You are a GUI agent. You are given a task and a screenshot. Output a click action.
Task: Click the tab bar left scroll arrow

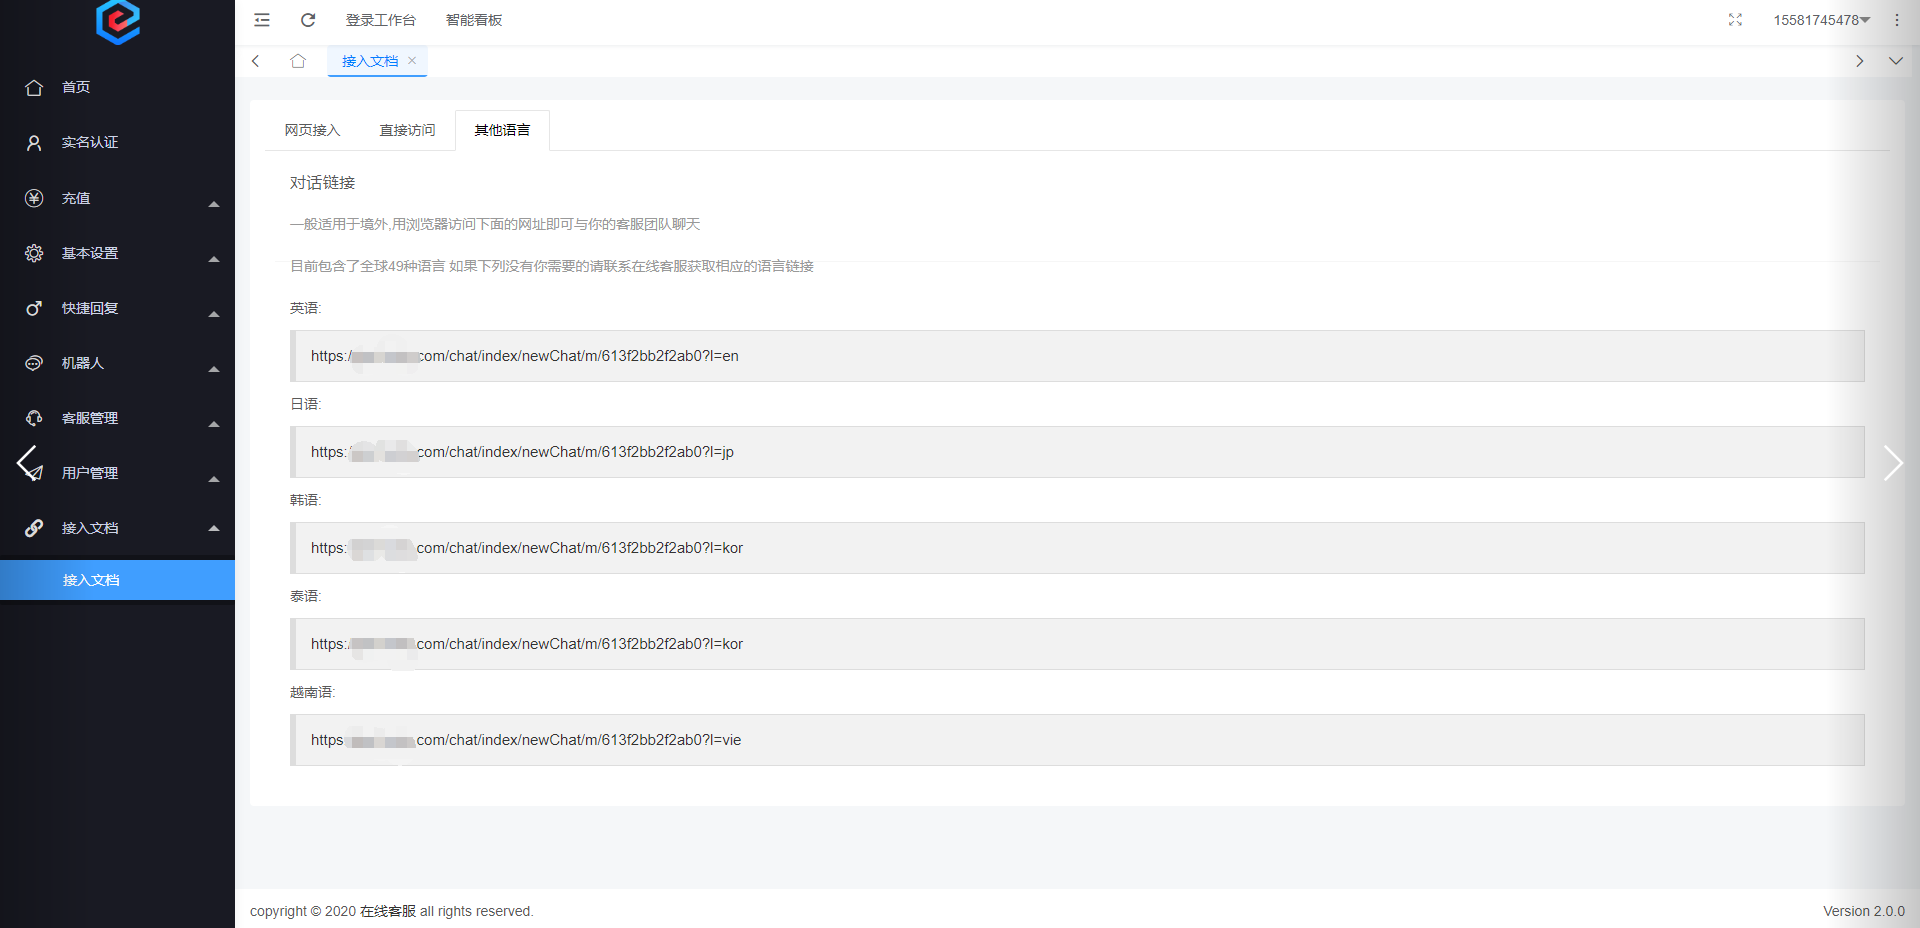point(256,61)
